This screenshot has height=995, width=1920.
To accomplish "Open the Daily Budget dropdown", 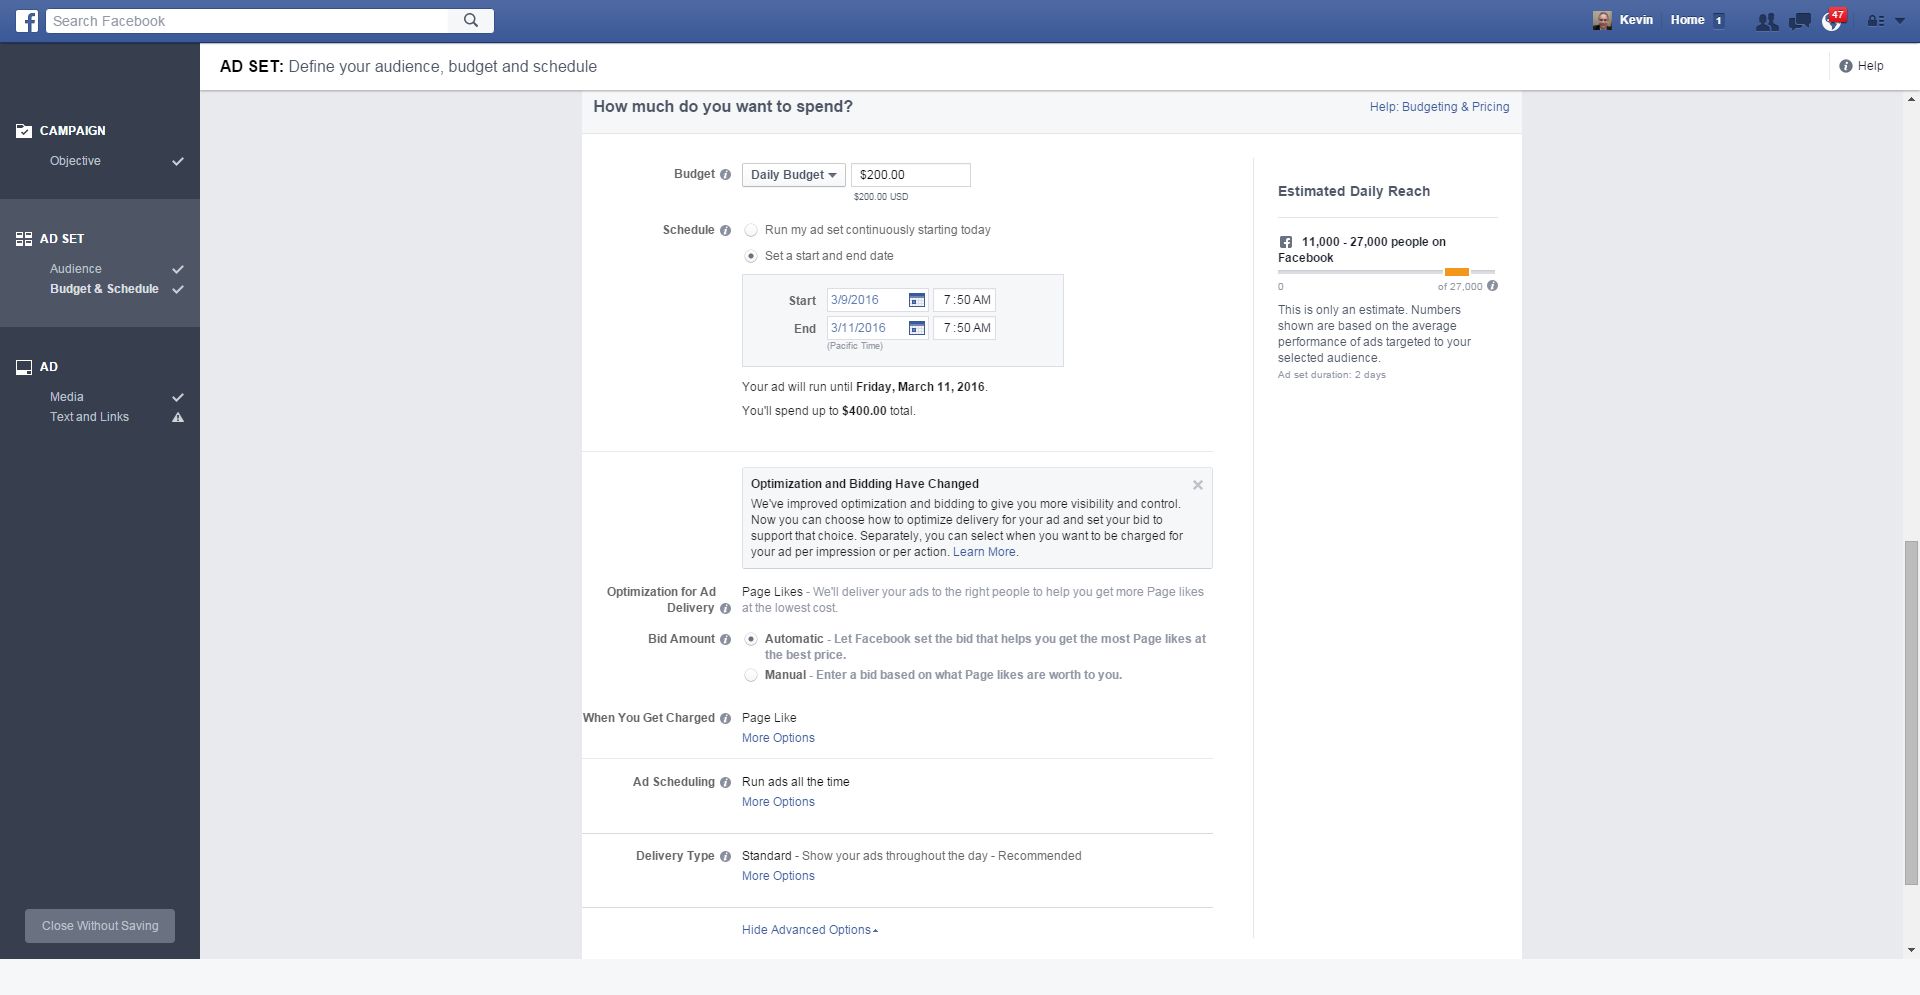I will (x=793, y=175).
